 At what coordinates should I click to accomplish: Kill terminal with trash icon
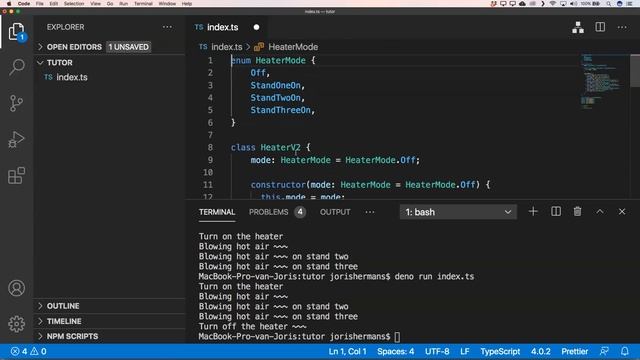(x=577, y=211)
